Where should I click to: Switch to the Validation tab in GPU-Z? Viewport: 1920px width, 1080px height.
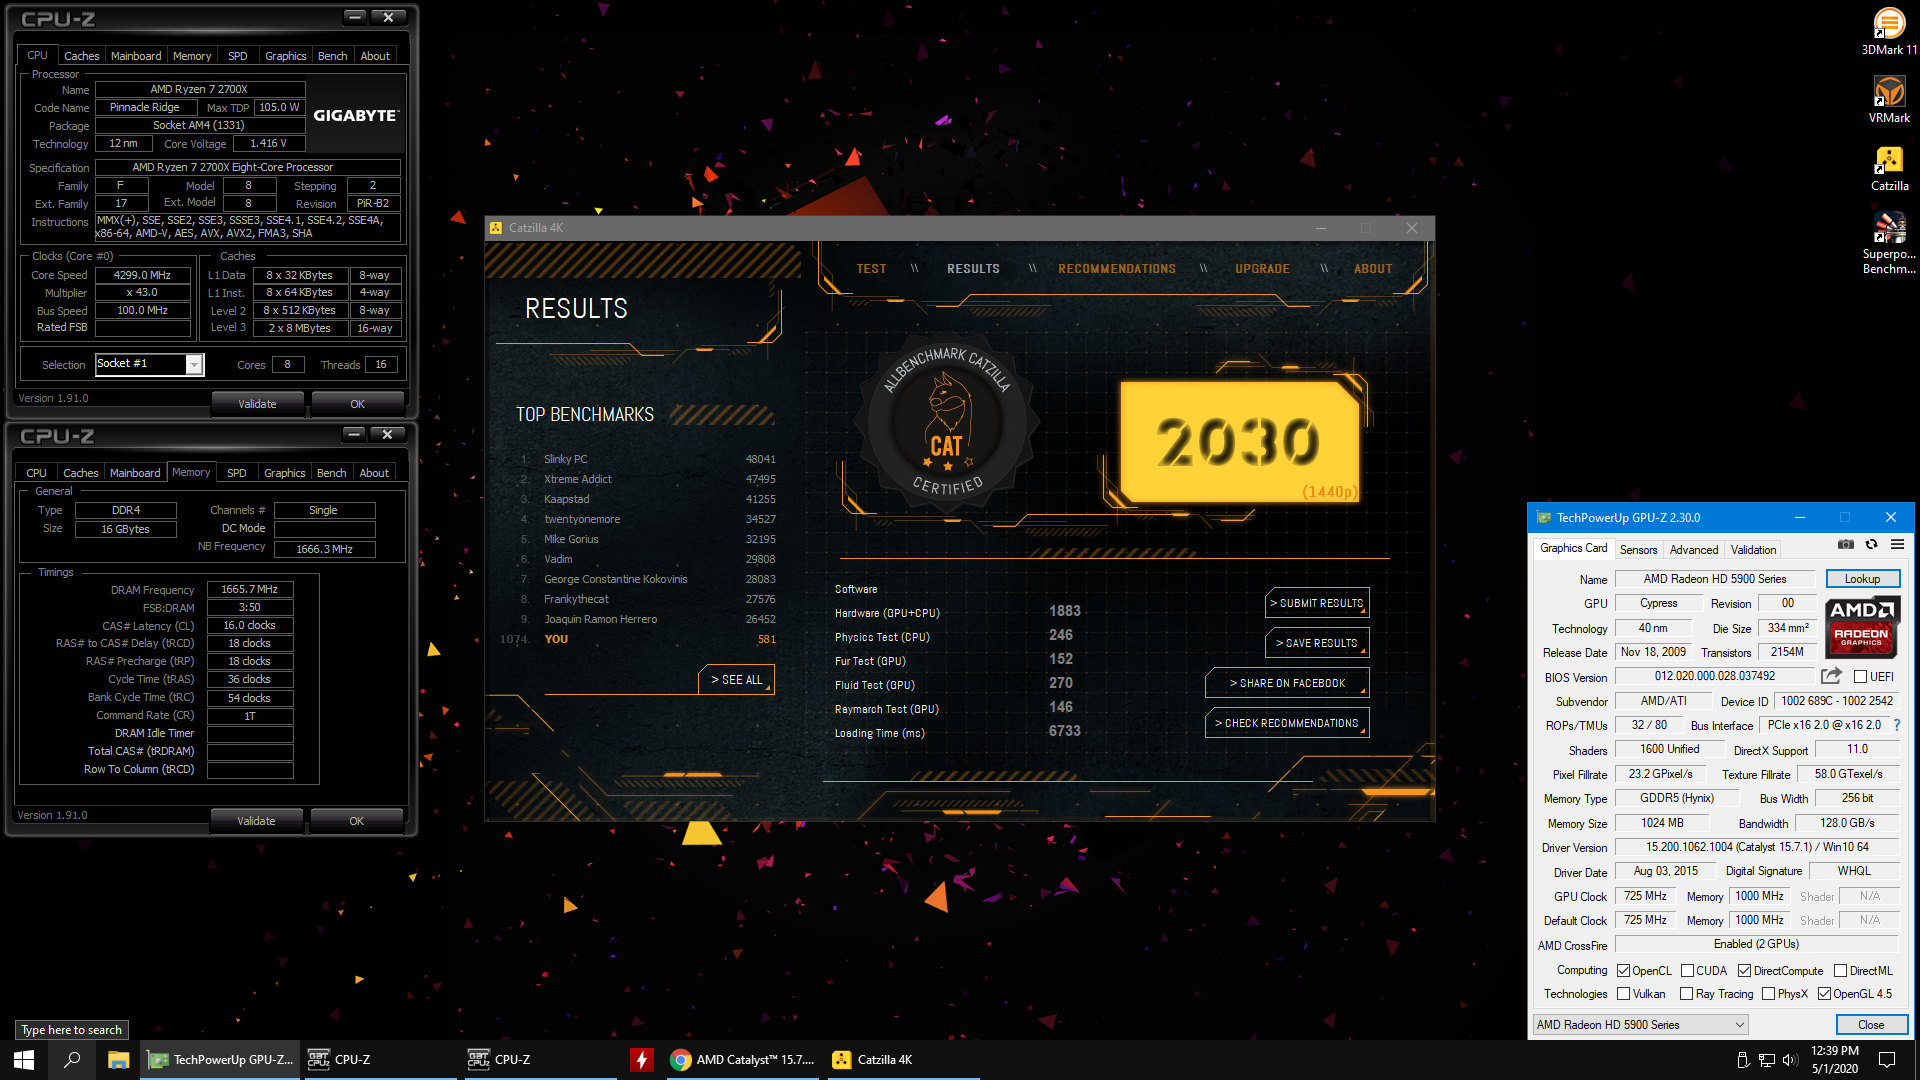[1753, 549]
